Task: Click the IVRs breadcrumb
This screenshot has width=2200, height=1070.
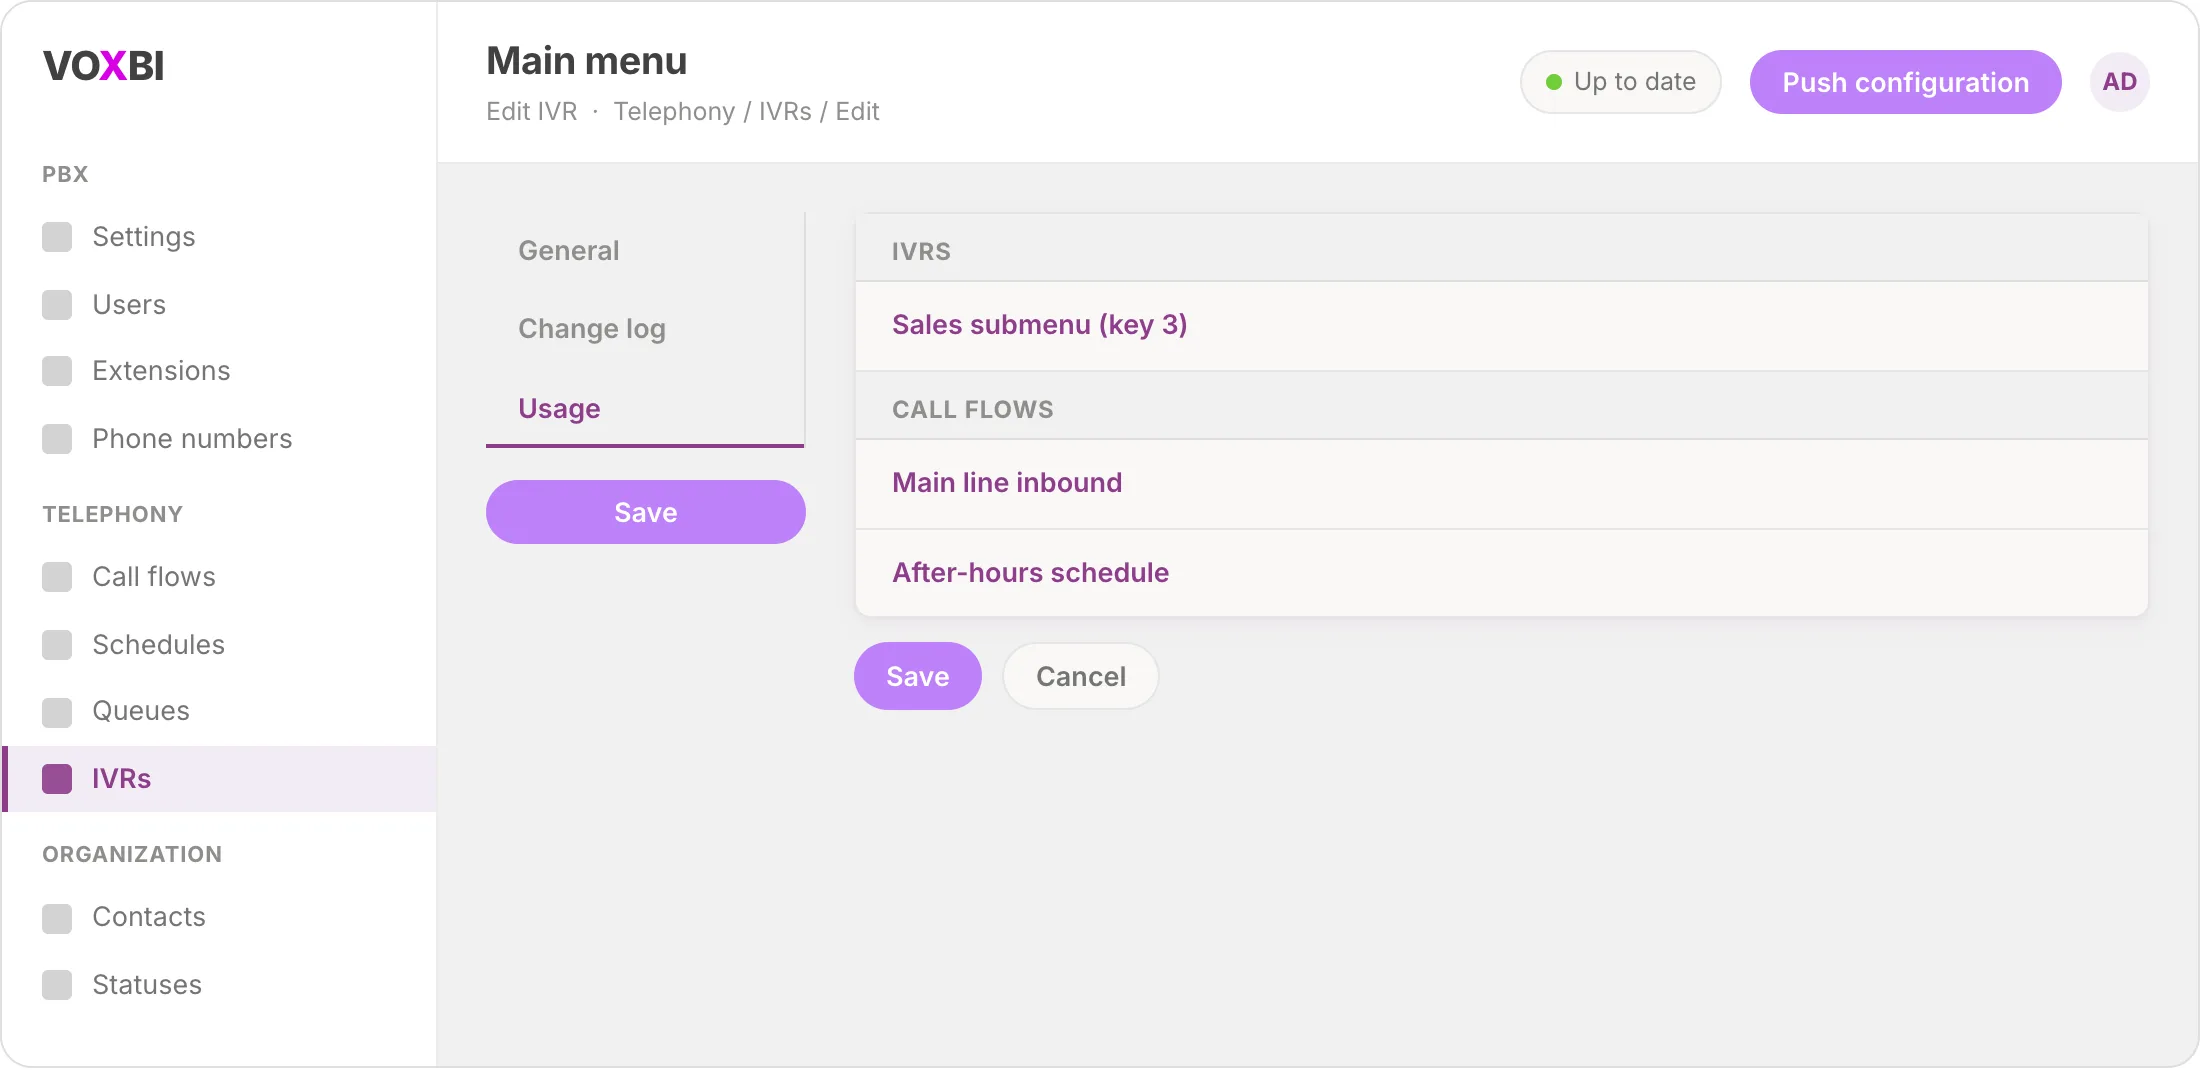Action: [785, 112]
